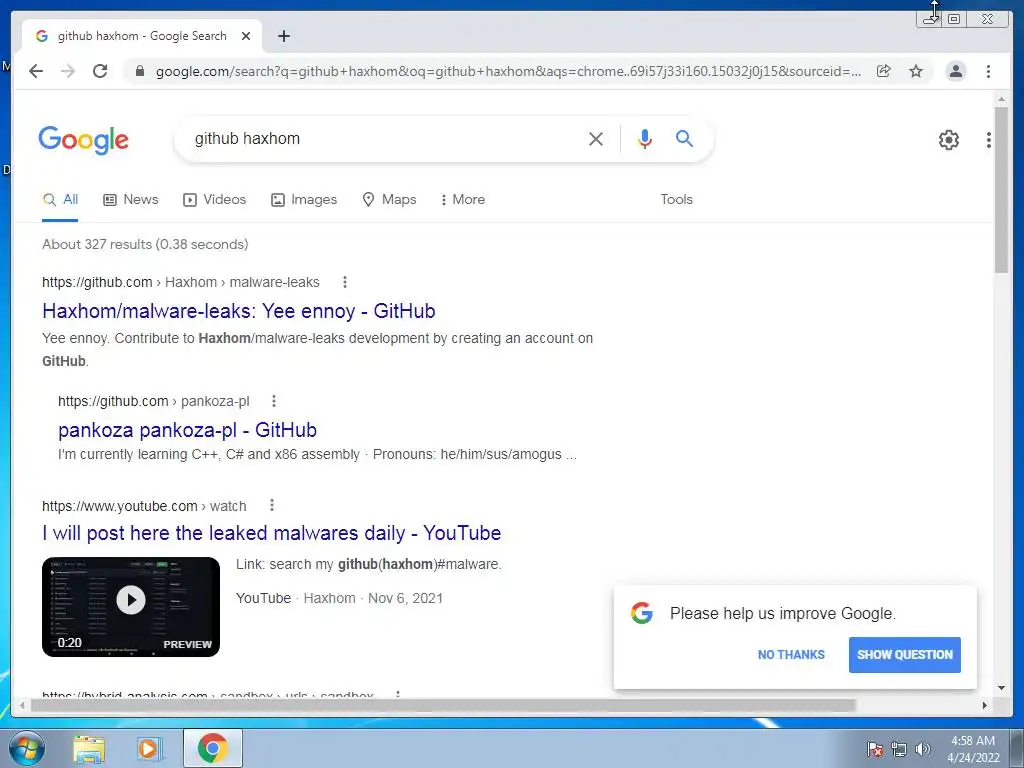
Task: Open the Action Center flag icon
Action: point(875,749)
